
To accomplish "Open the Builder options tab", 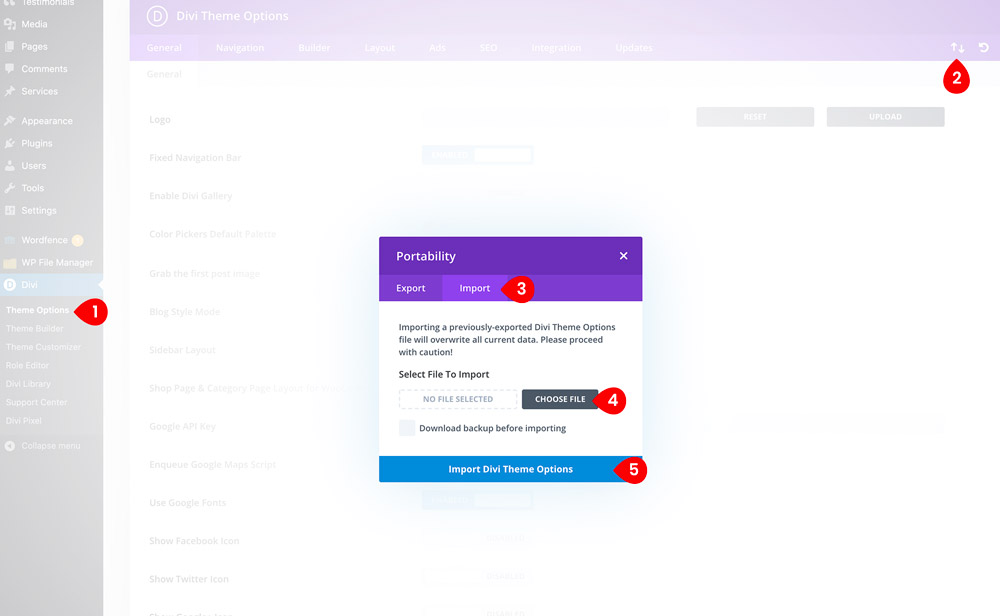I will pos(314,48).
